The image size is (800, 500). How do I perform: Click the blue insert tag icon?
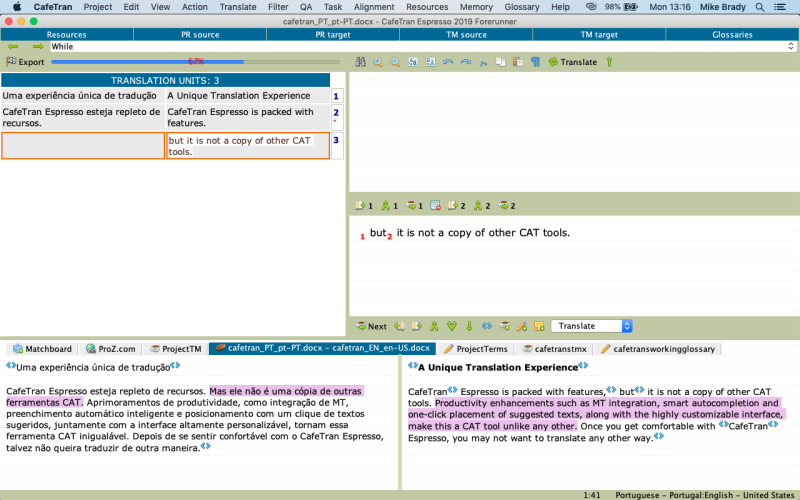click(487, 326)
